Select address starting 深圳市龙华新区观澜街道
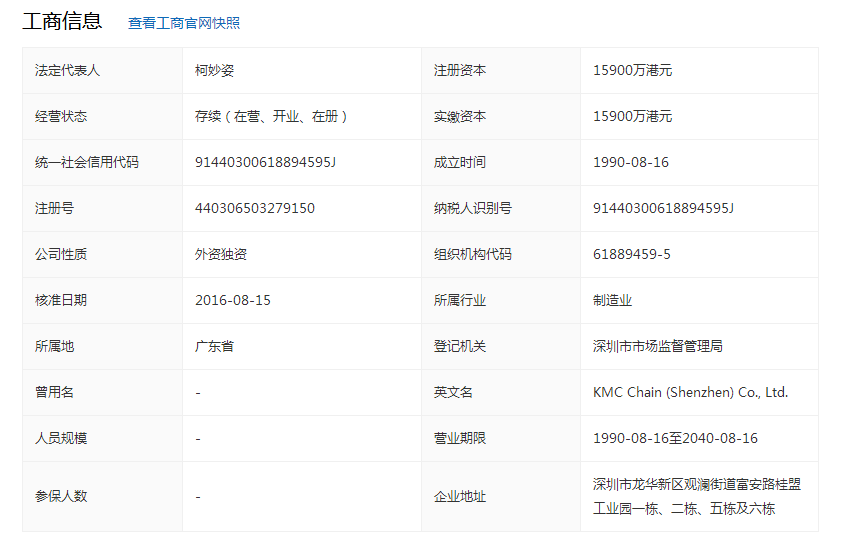848x548 pixels. click(697, 496)
